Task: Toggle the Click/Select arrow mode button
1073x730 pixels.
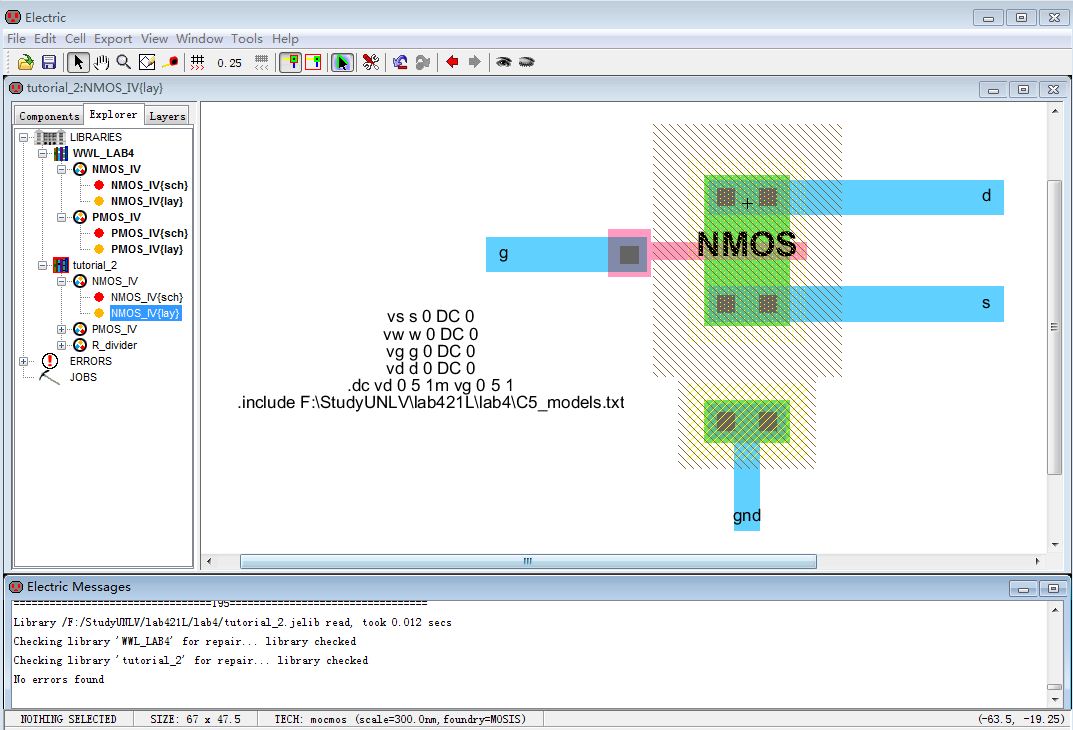Action: click(79, 62)
